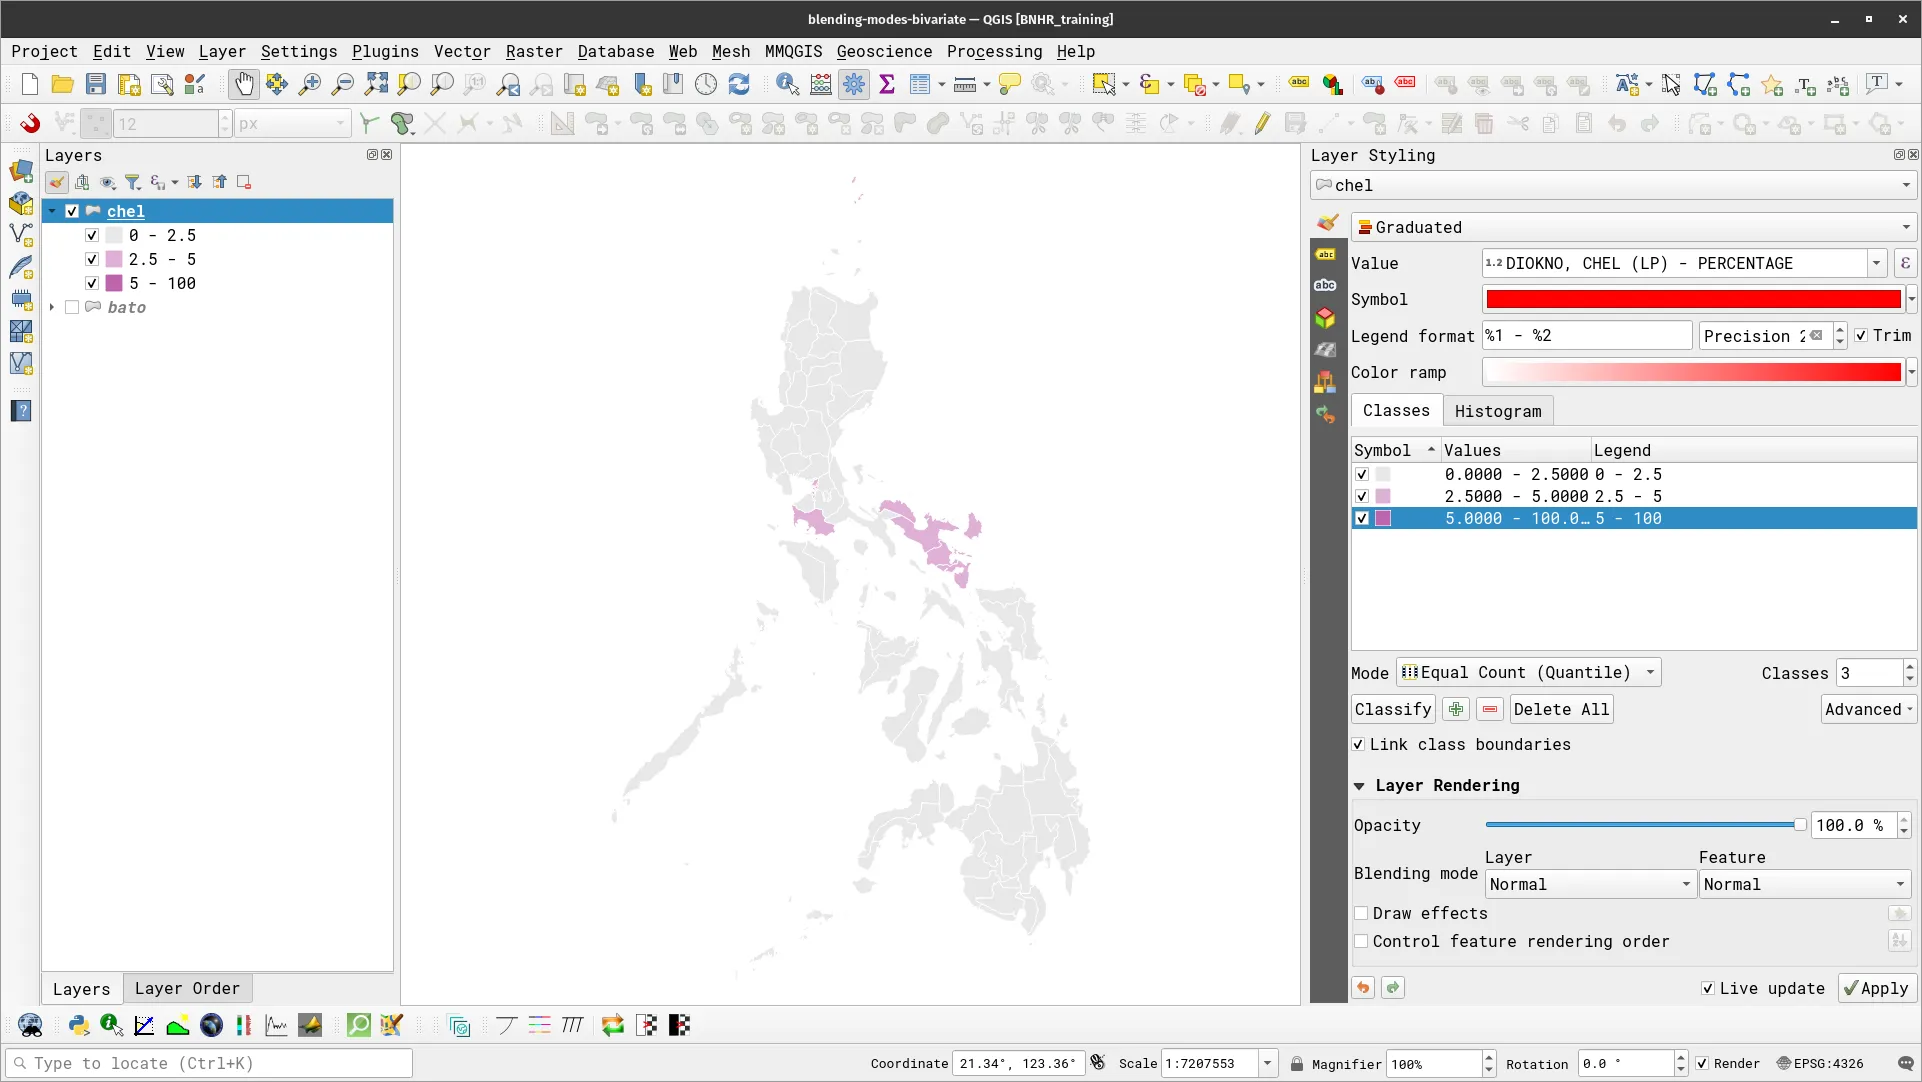Screen dimensions: 1922x1082
Task: Click the Statistical Summary icon
Action: coord(888,84)
